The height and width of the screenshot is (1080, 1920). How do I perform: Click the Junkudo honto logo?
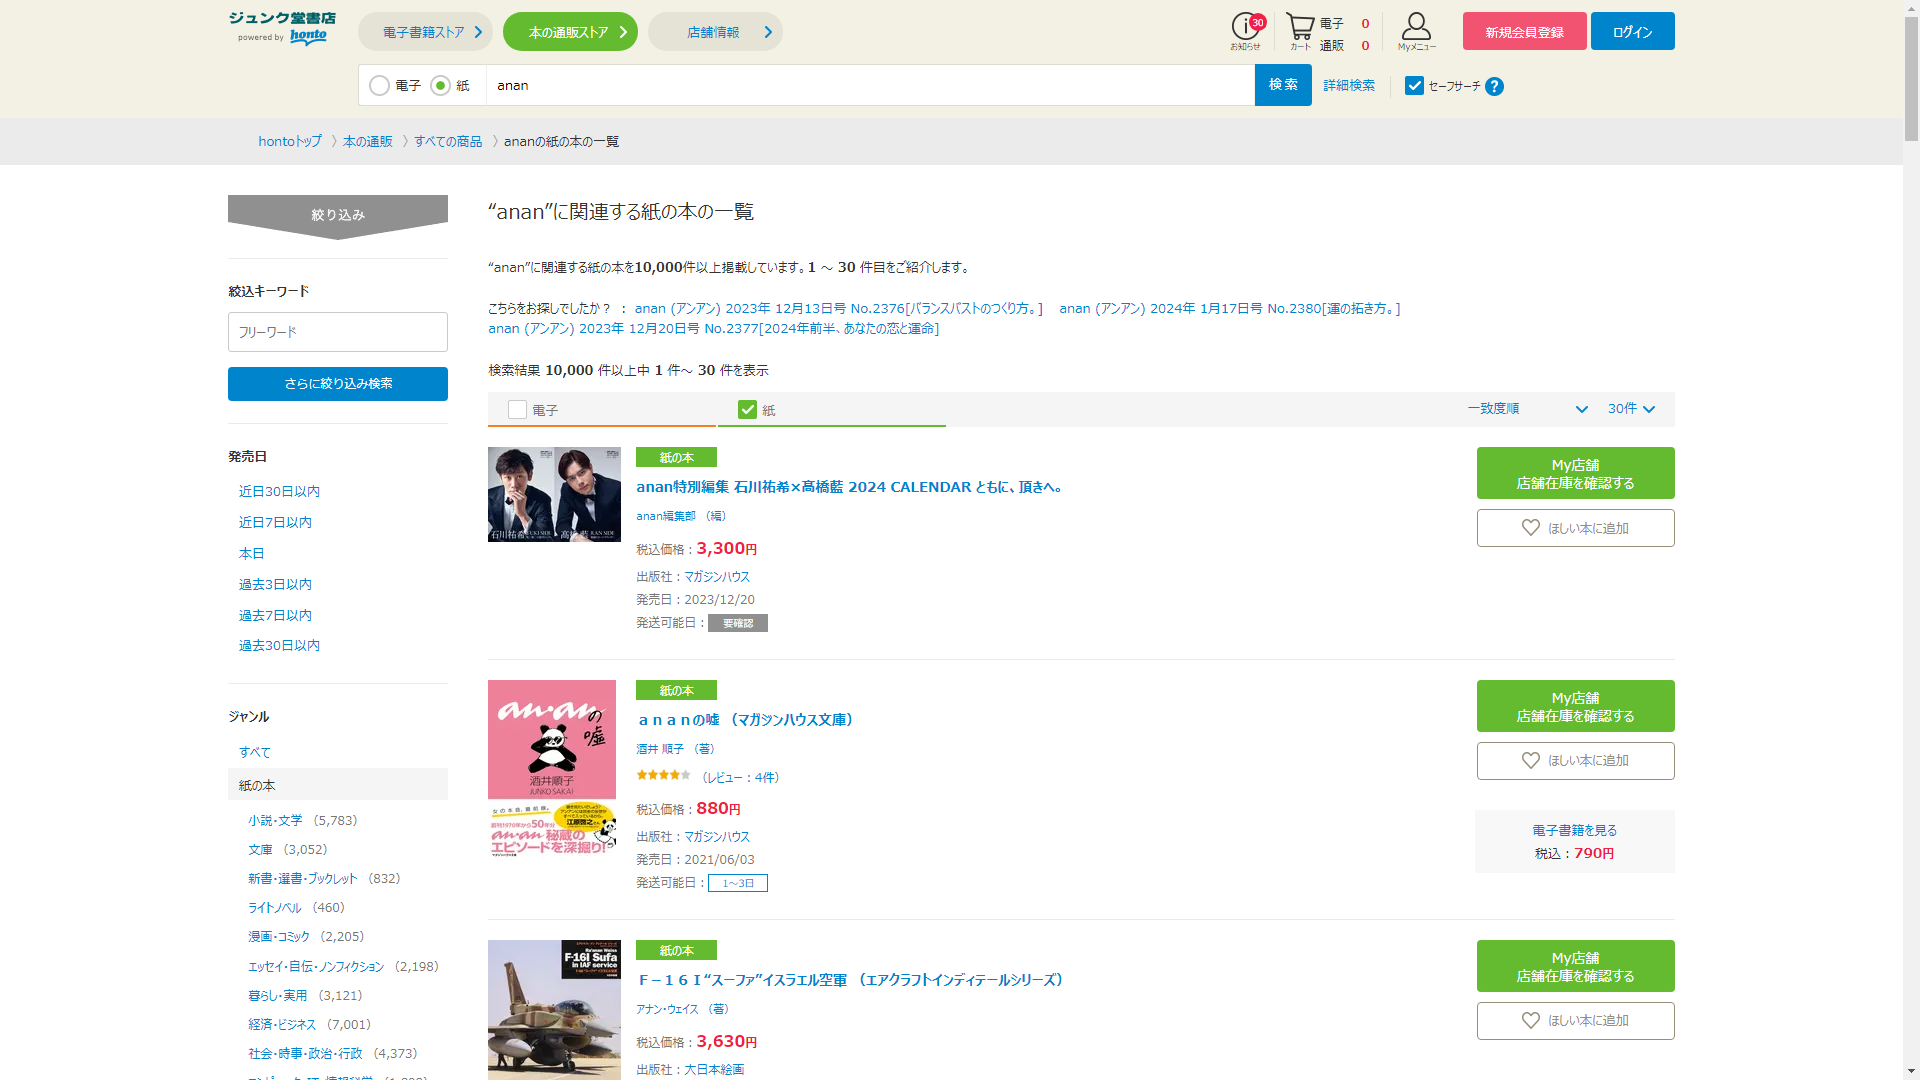[x=282, y=29]
